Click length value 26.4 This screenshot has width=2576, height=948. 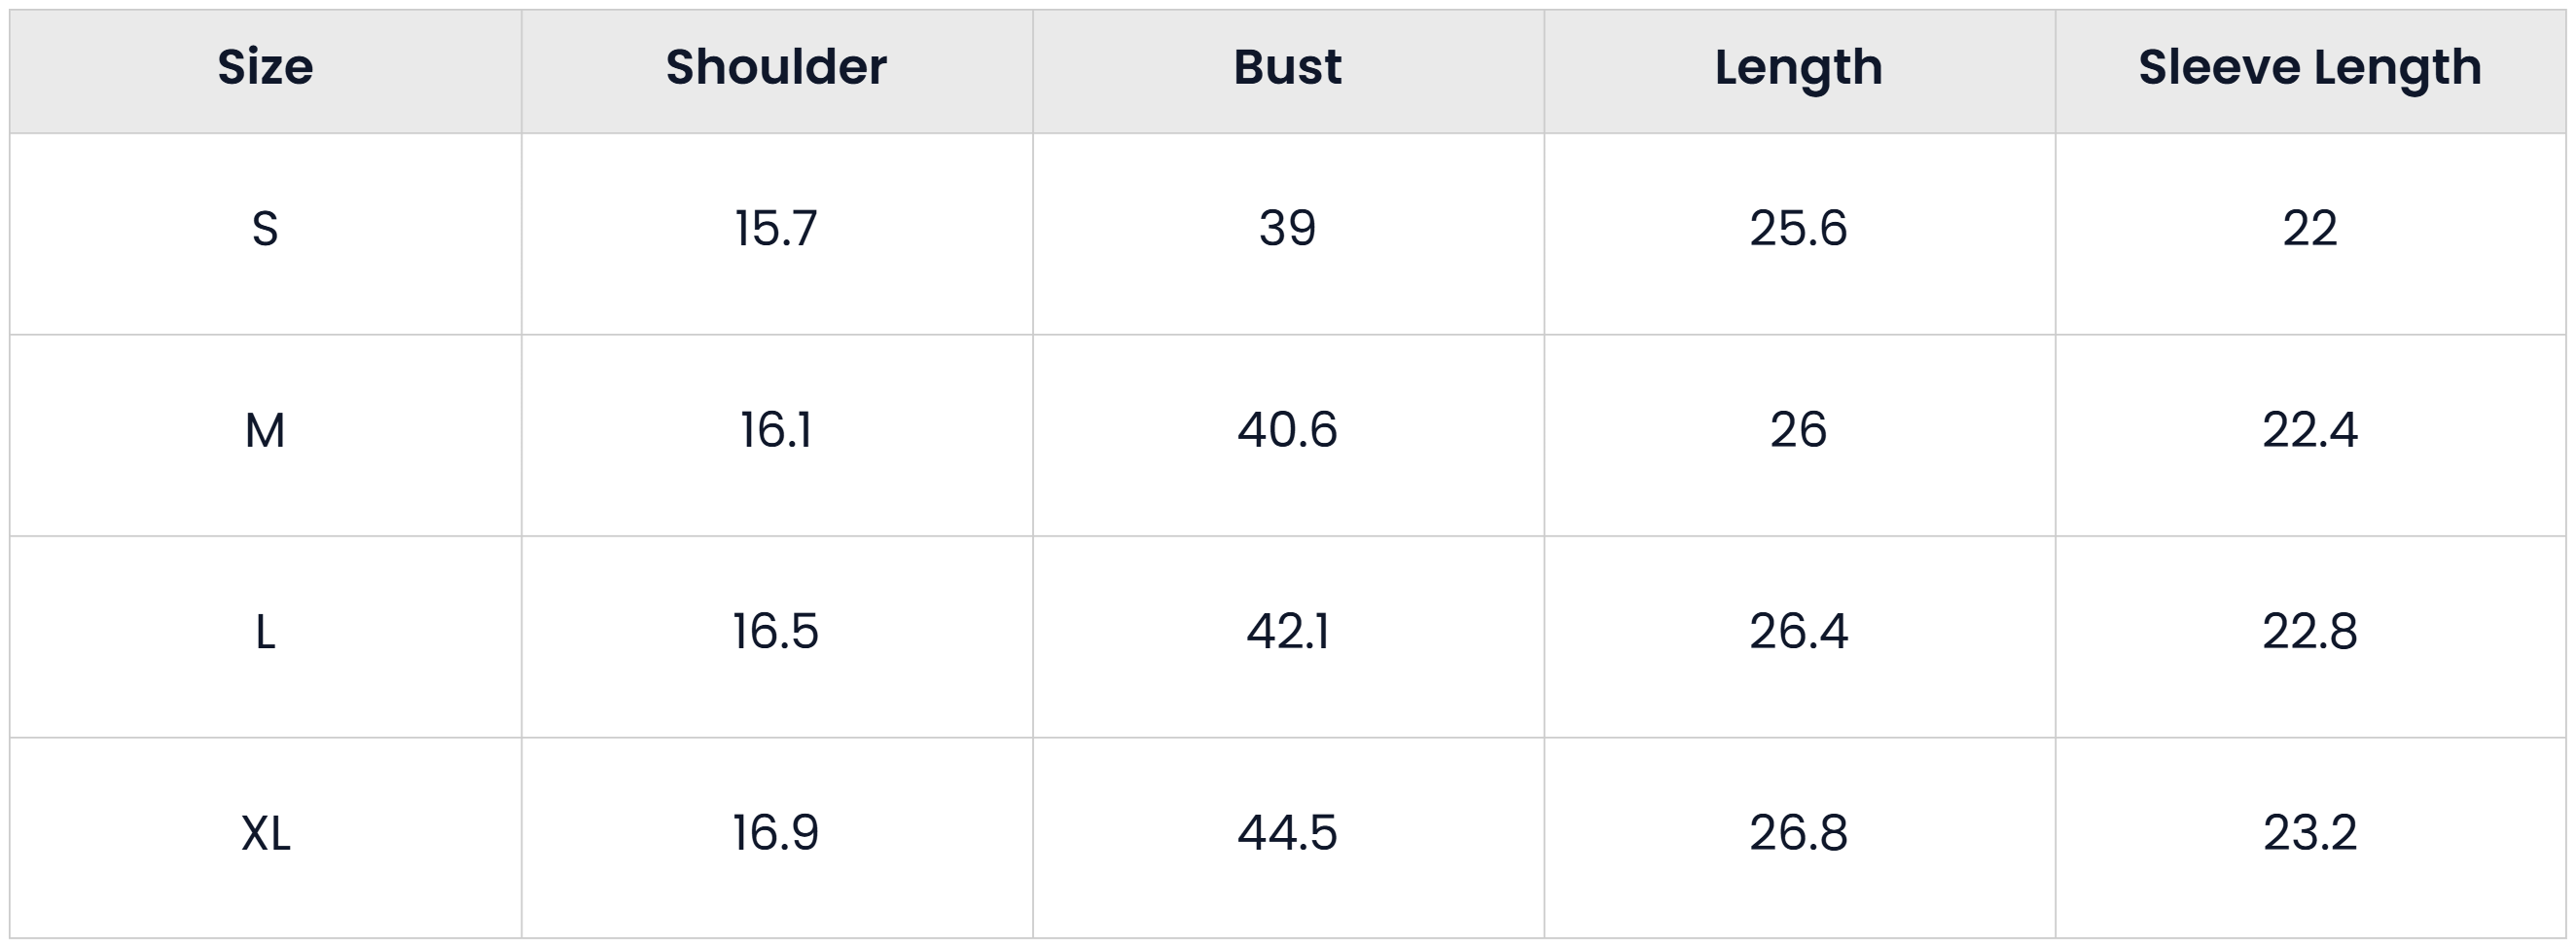(x=1798, y=632)
